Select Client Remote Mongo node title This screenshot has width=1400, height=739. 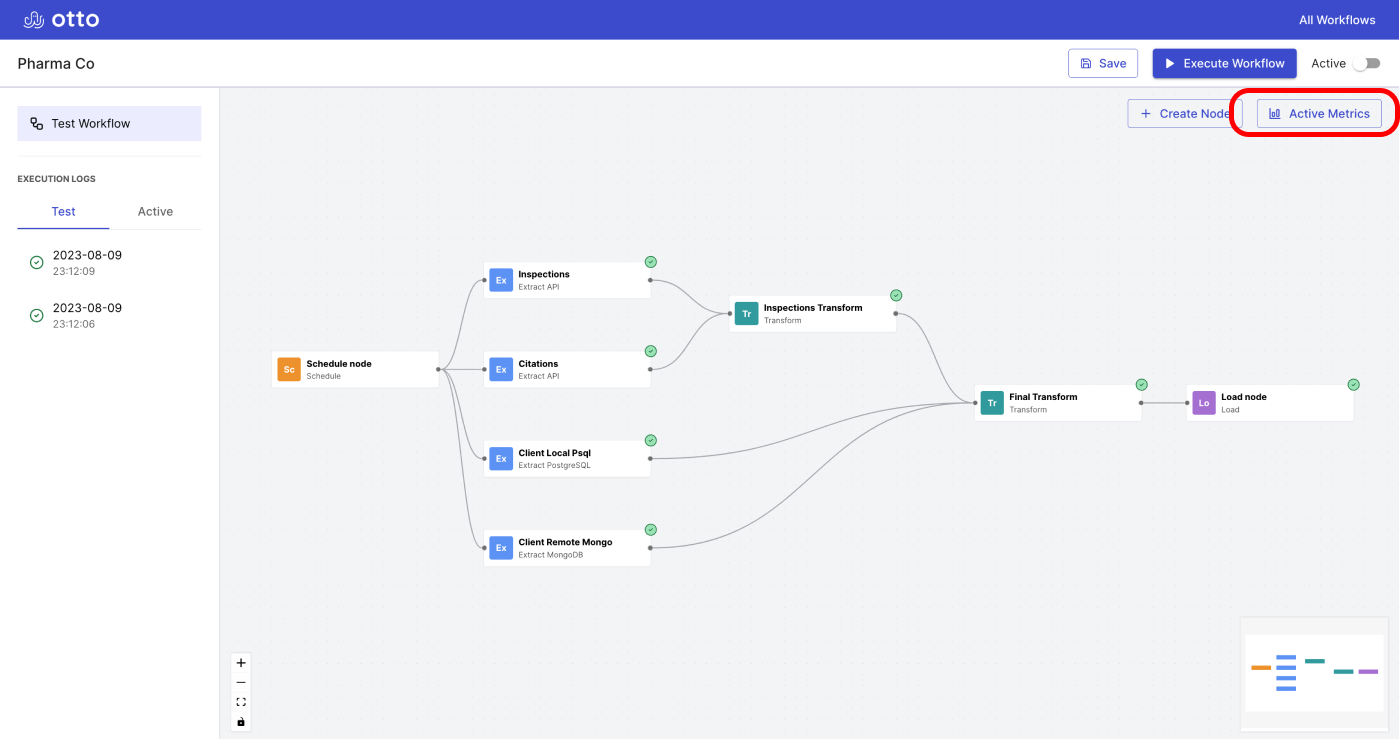[x=565, y=542]
